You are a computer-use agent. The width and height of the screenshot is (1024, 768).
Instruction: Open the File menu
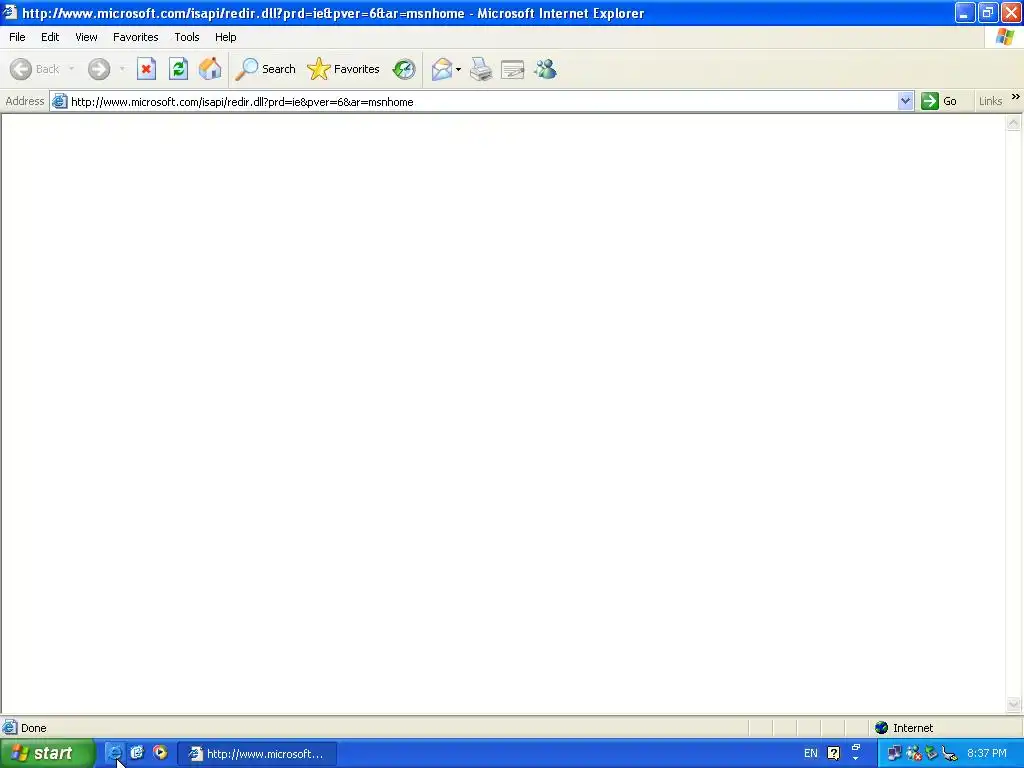[x=17, y=37]
